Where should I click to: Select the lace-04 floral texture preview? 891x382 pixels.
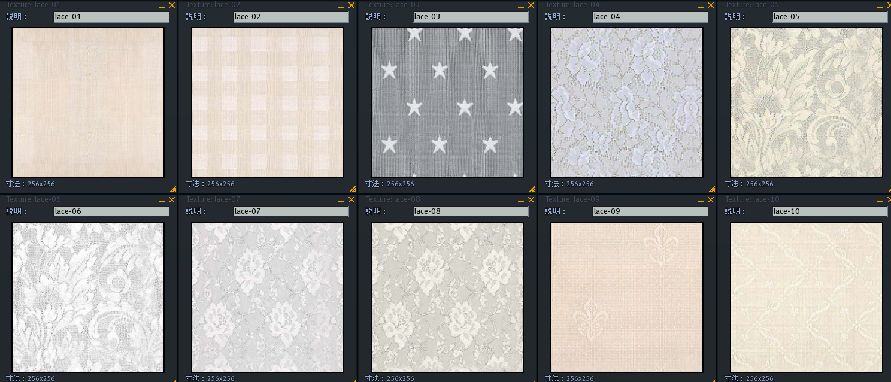tap(627, 102)
